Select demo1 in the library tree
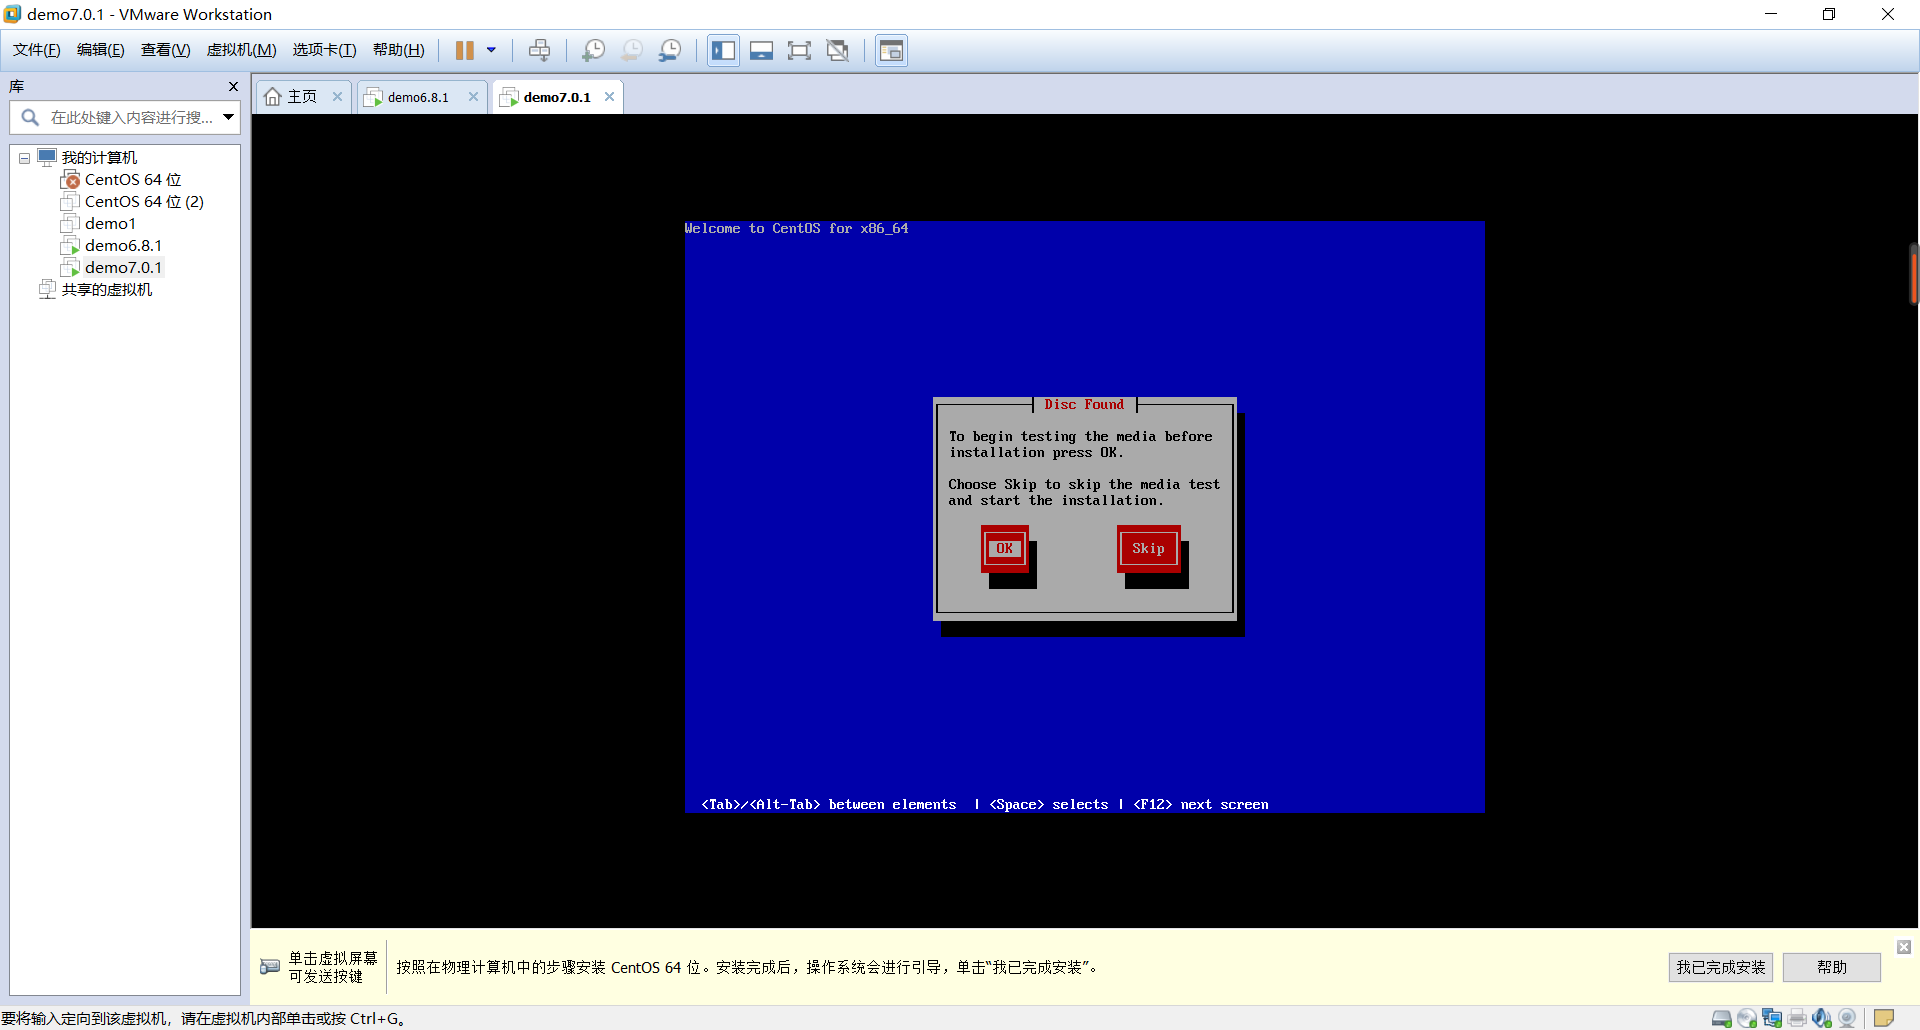Image resolution: width=1920 pixels, height=1030 pixels. pos(110,224)
